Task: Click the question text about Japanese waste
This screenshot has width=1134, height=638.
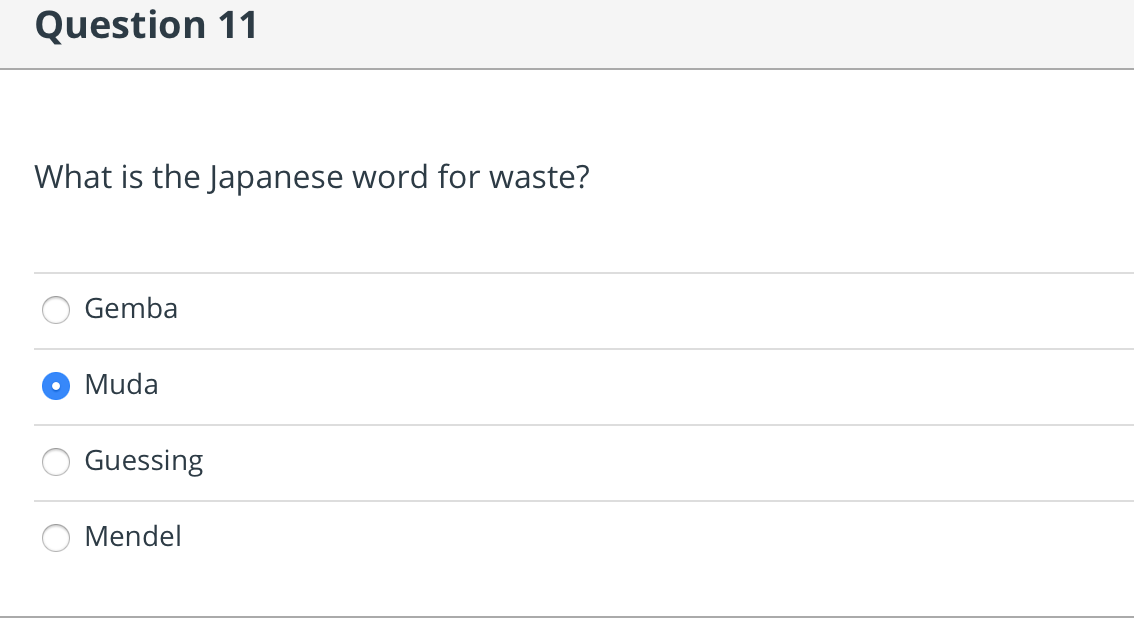Action: coord(311,177)
